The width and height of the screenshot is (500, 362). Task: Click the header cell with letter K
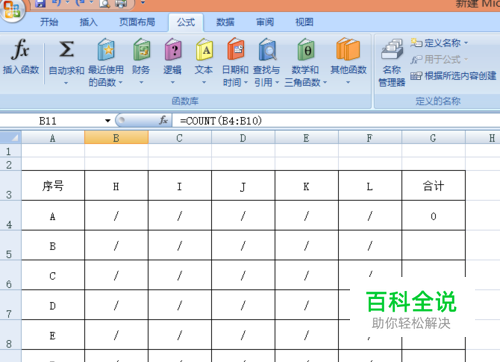point(306,186)
